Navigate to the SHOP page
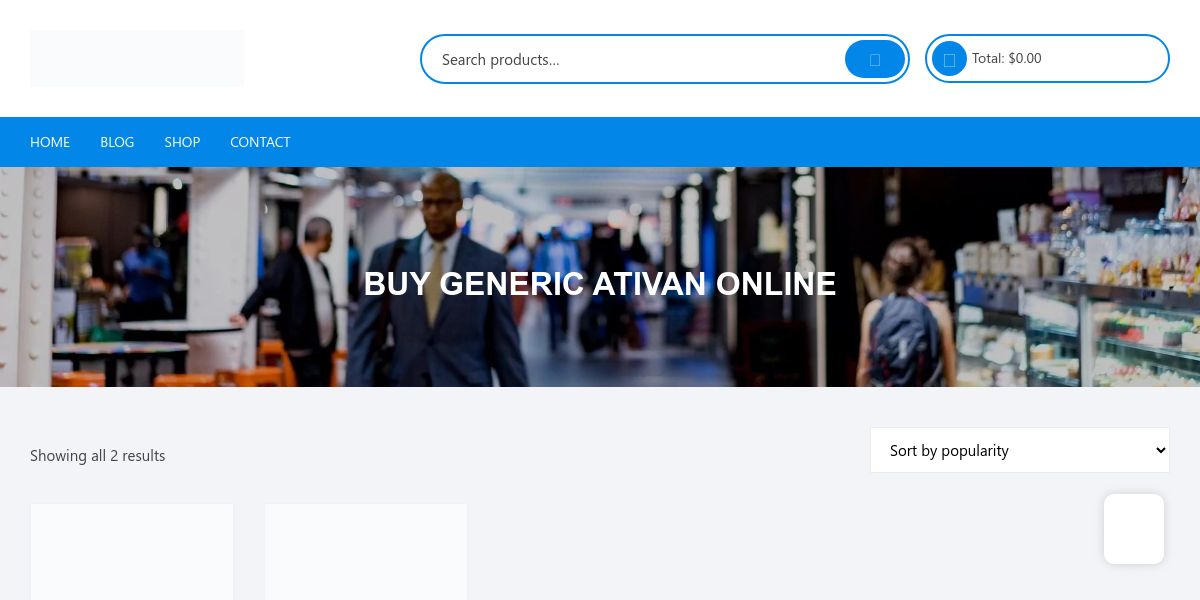 [x=182, y=142]
